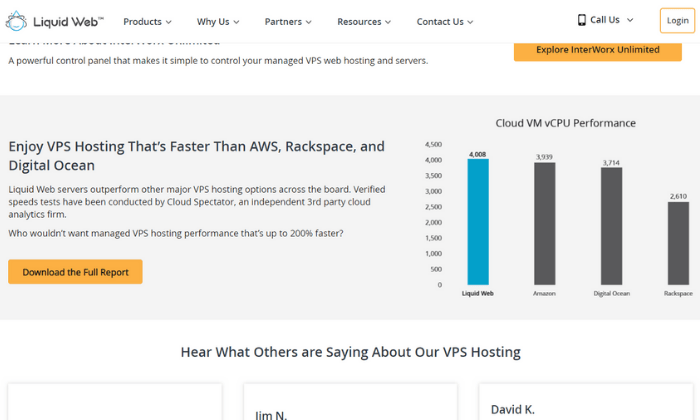Screen dimensions: 700x420
Task: Expand the Products menu chevron
Action: (169, 22)
